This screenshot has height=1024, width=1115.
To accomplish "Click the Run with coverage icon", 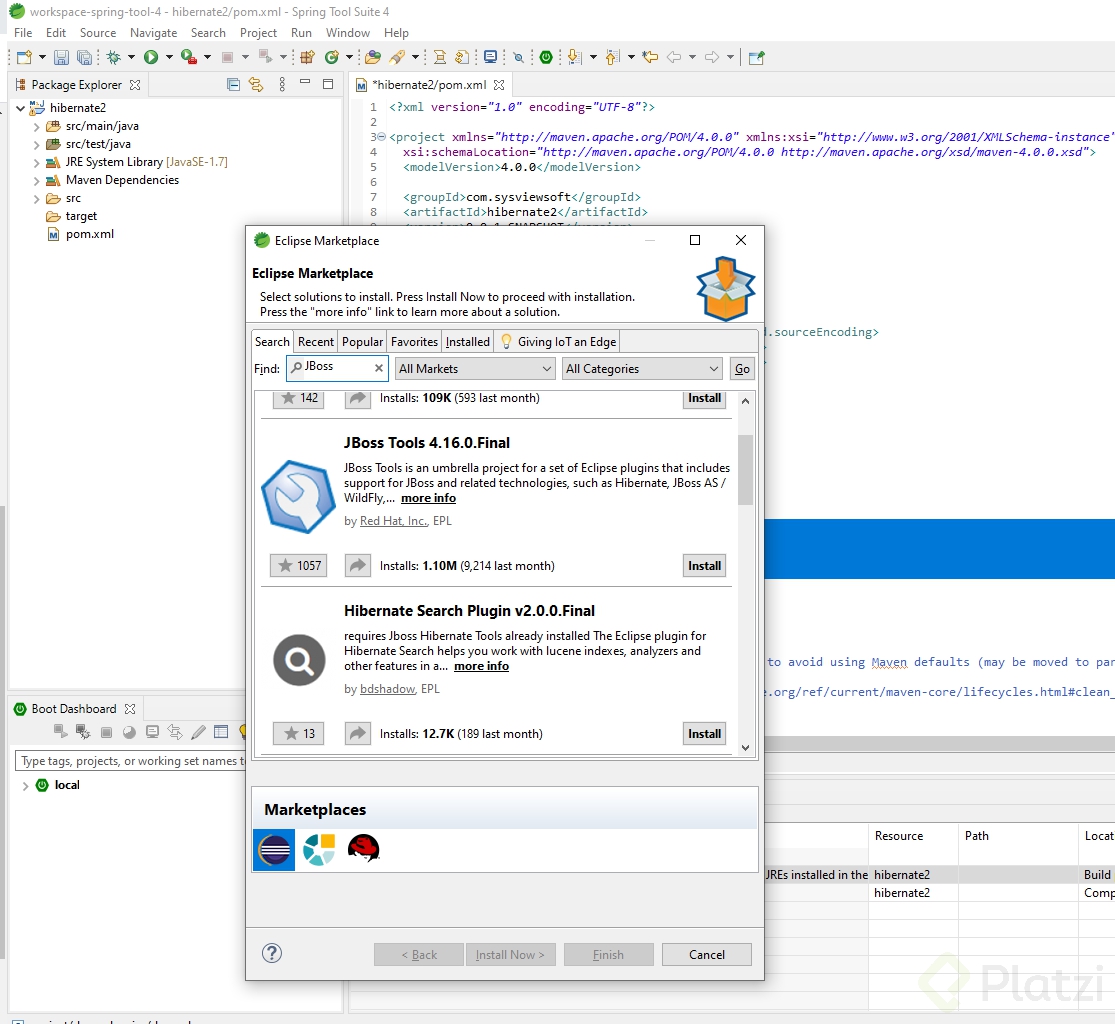I will tap(188, 58).
